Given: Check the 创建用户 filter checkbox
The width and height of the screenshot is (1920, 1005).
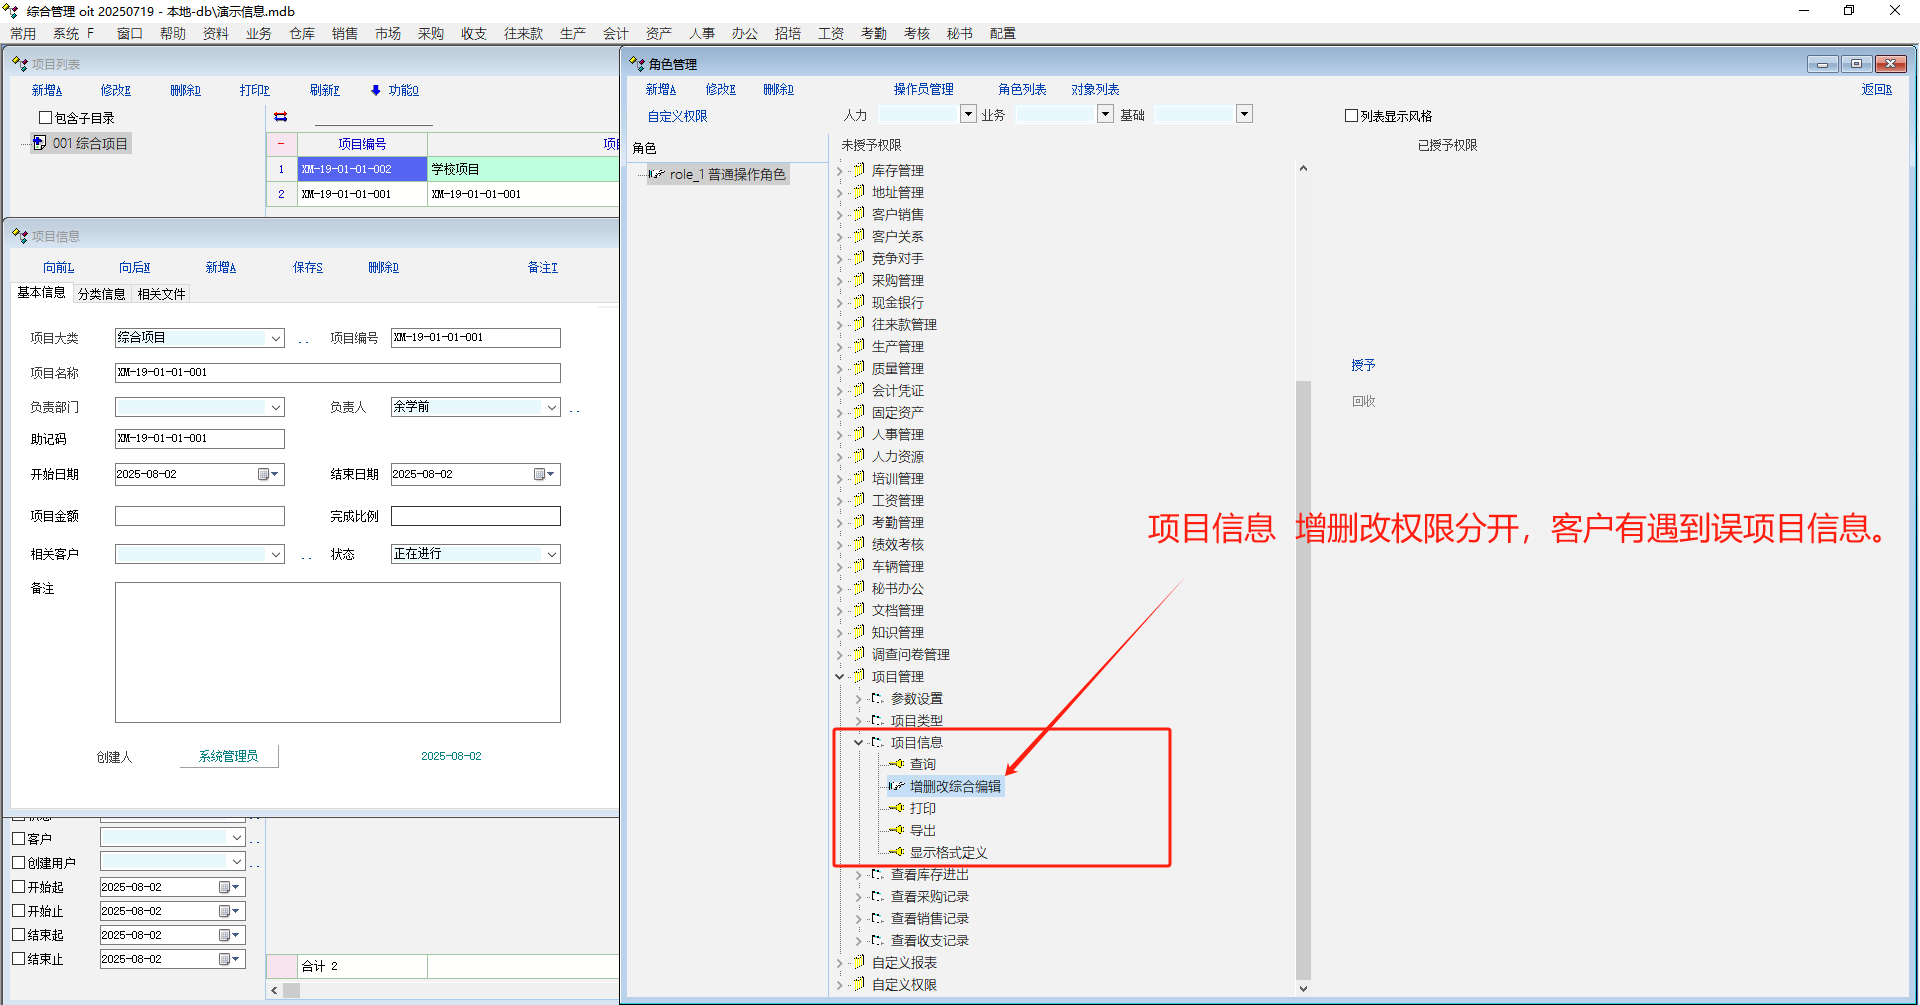Looking at the screenshot, I should click(18, 862).
